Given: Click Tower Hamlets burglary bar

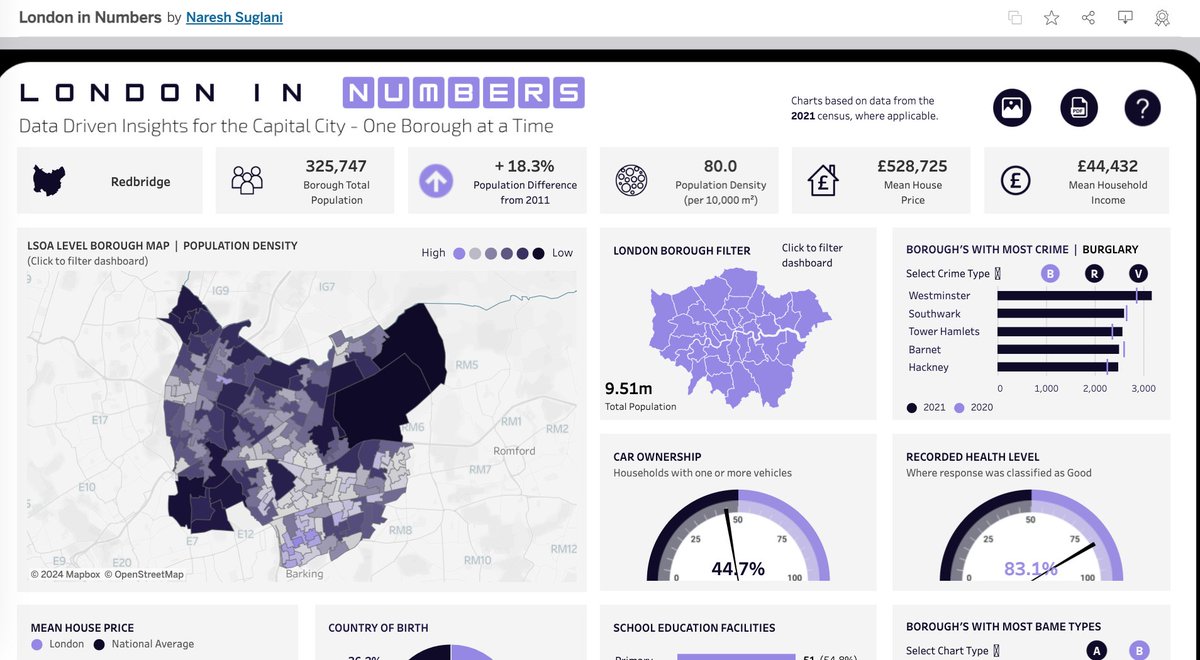Looking at the screenshot, I should [1060, 332].
